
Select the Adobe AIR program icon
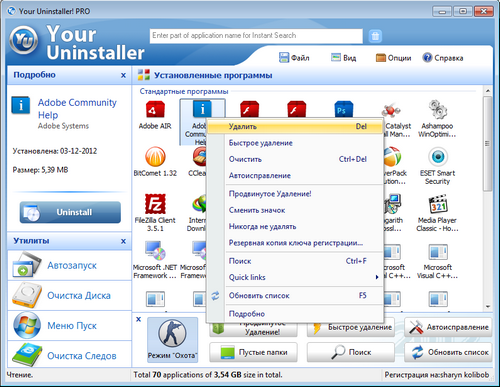[x=155, y=109]
